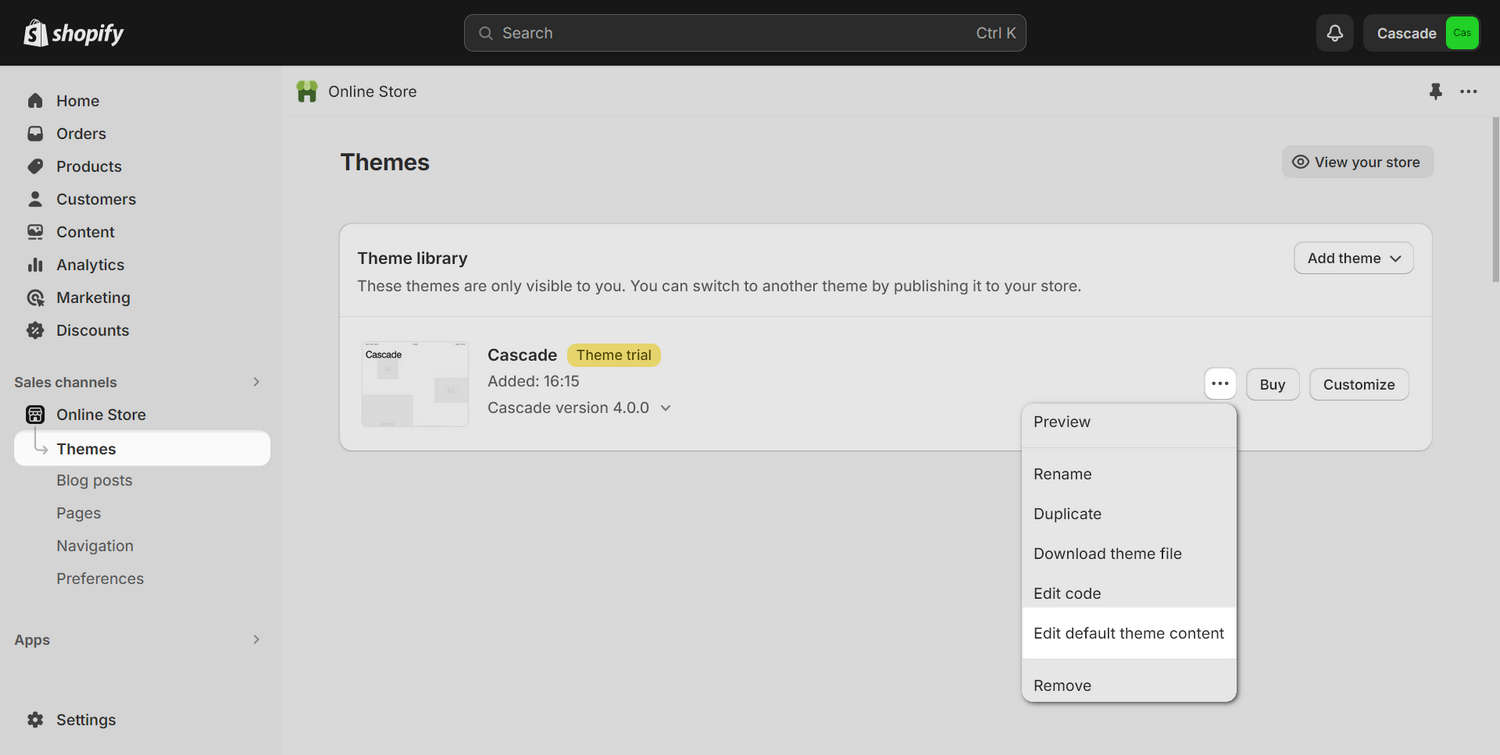Toggle the Cascade theme three-dot actions button
Viewport: 1500px width, 755px height.
[1220, 384]
